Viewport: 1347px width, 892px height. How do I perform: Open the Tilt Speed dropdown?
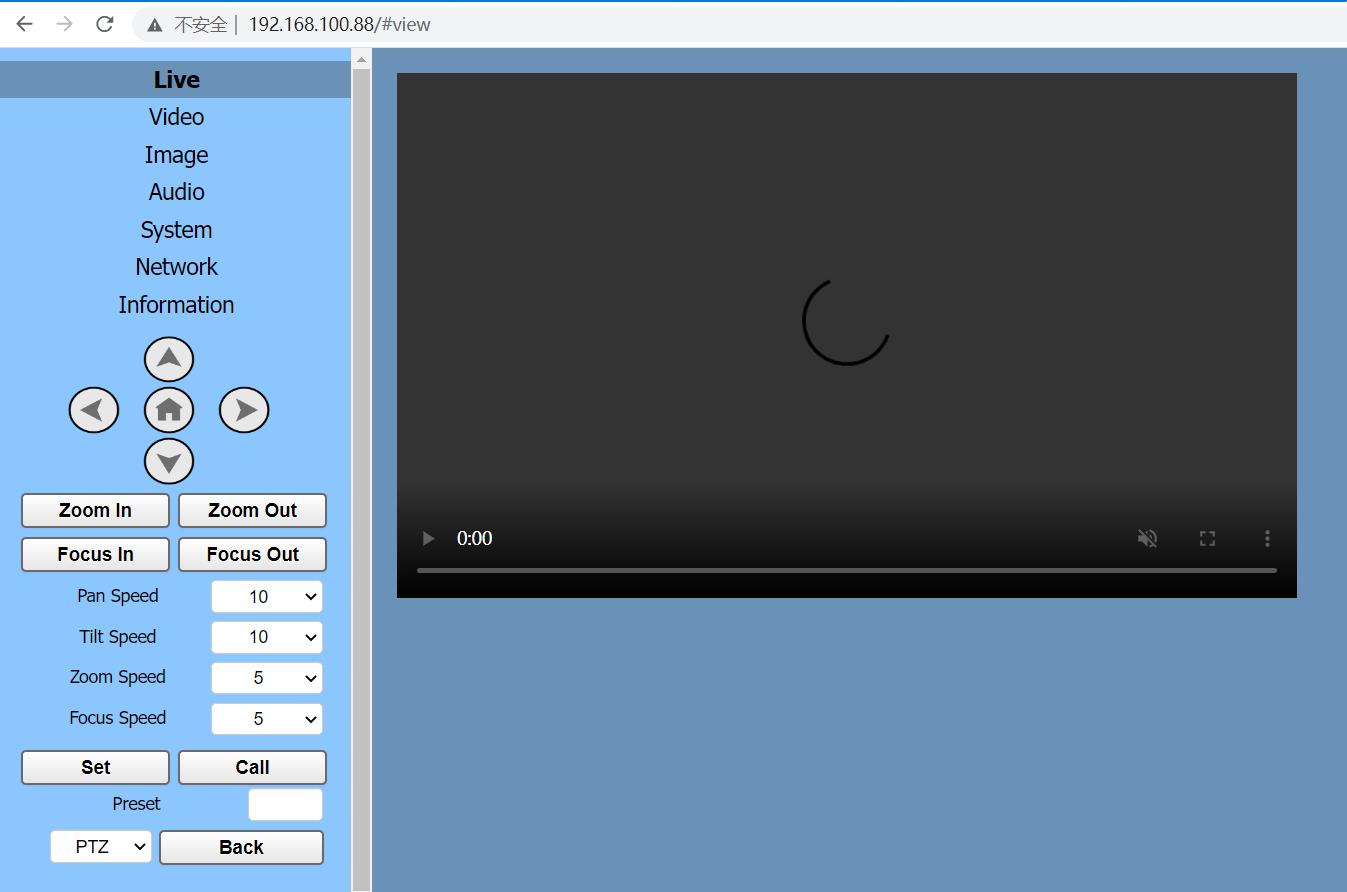click(267, 637)
